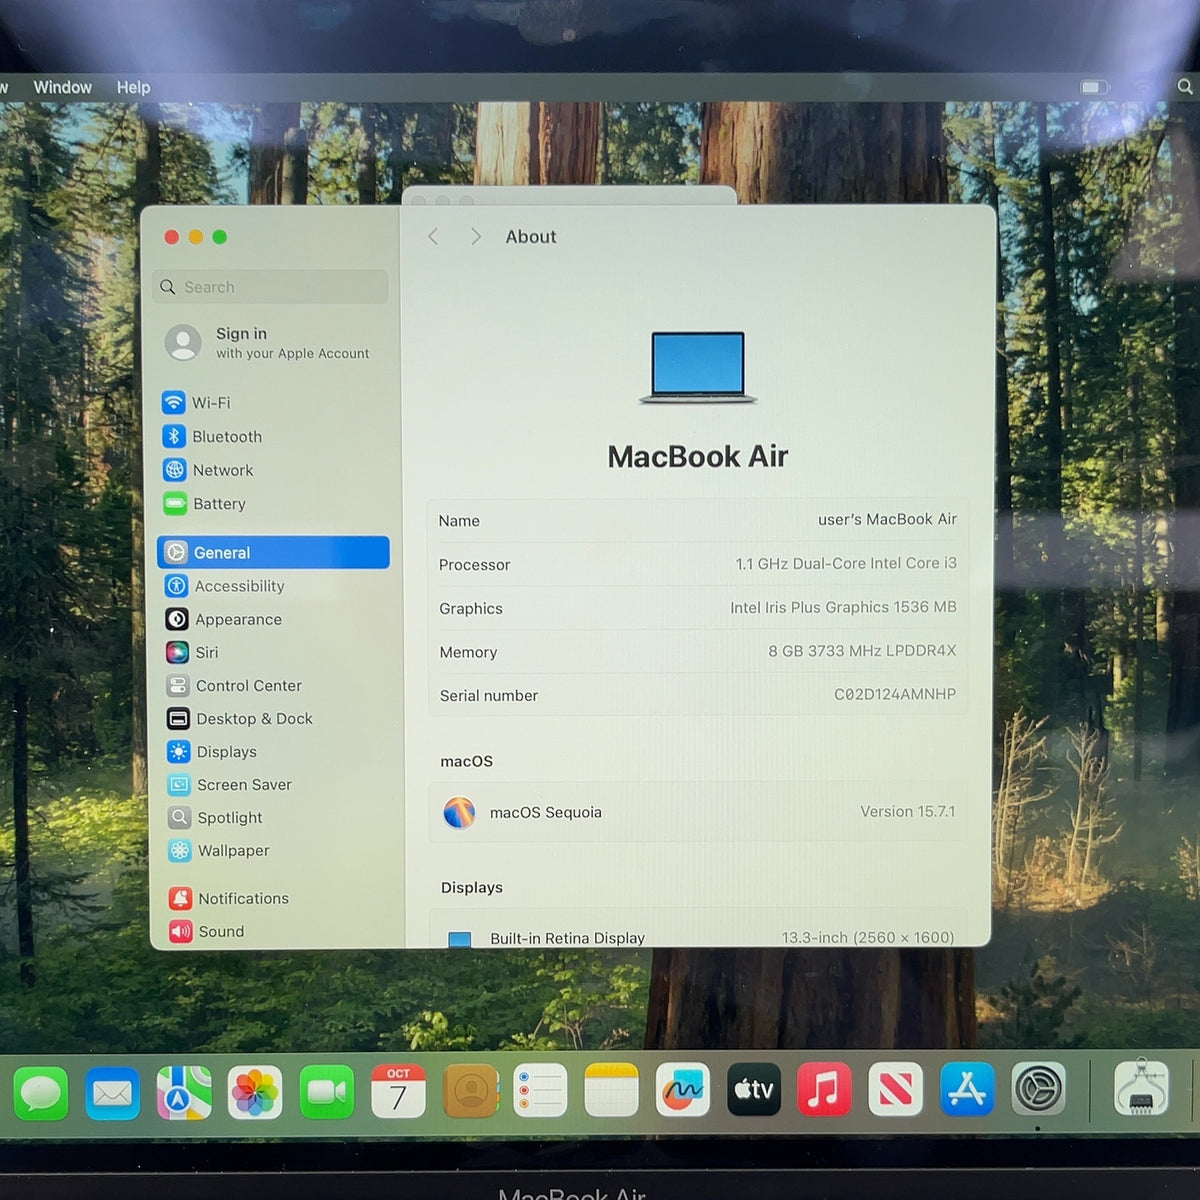Open the Photos app in the Dock
Viewport: 1200px width, 1200px height.
pyautogui.click(x=255, y=1092)
